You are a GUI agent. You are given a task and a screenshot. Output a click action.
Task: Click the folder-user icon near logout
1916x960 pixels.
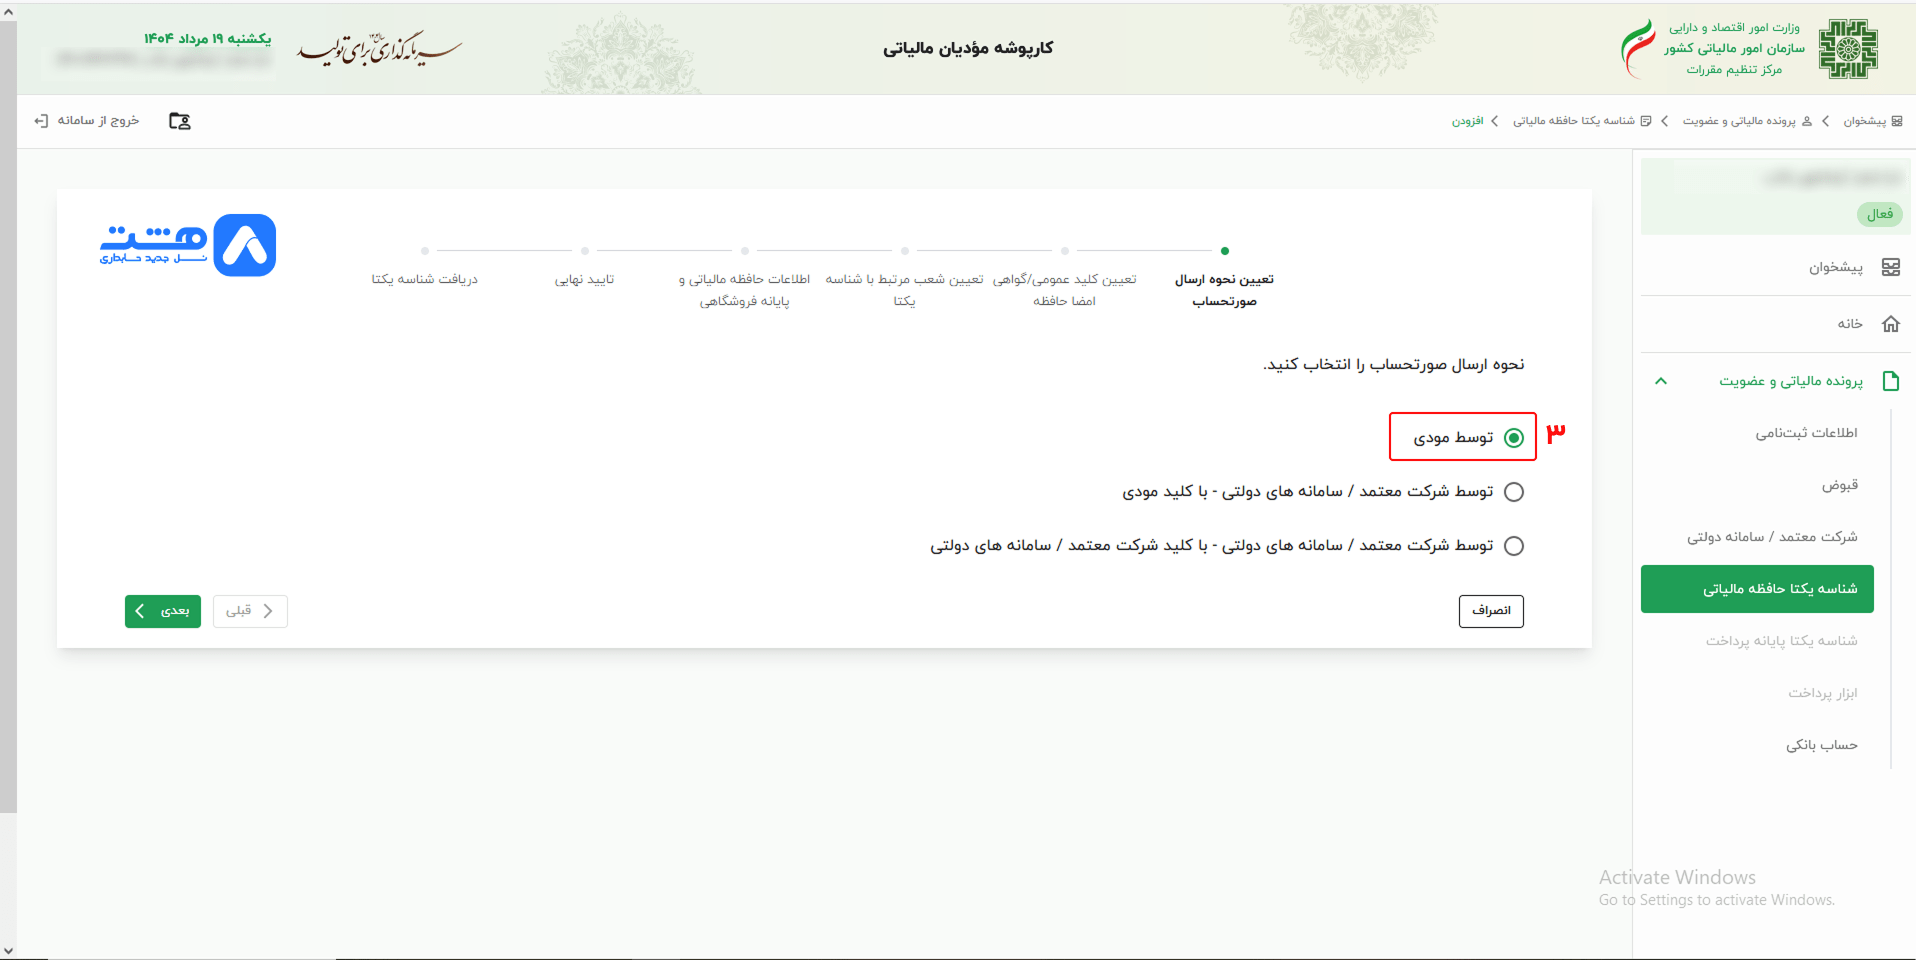(x=179, y=121)
